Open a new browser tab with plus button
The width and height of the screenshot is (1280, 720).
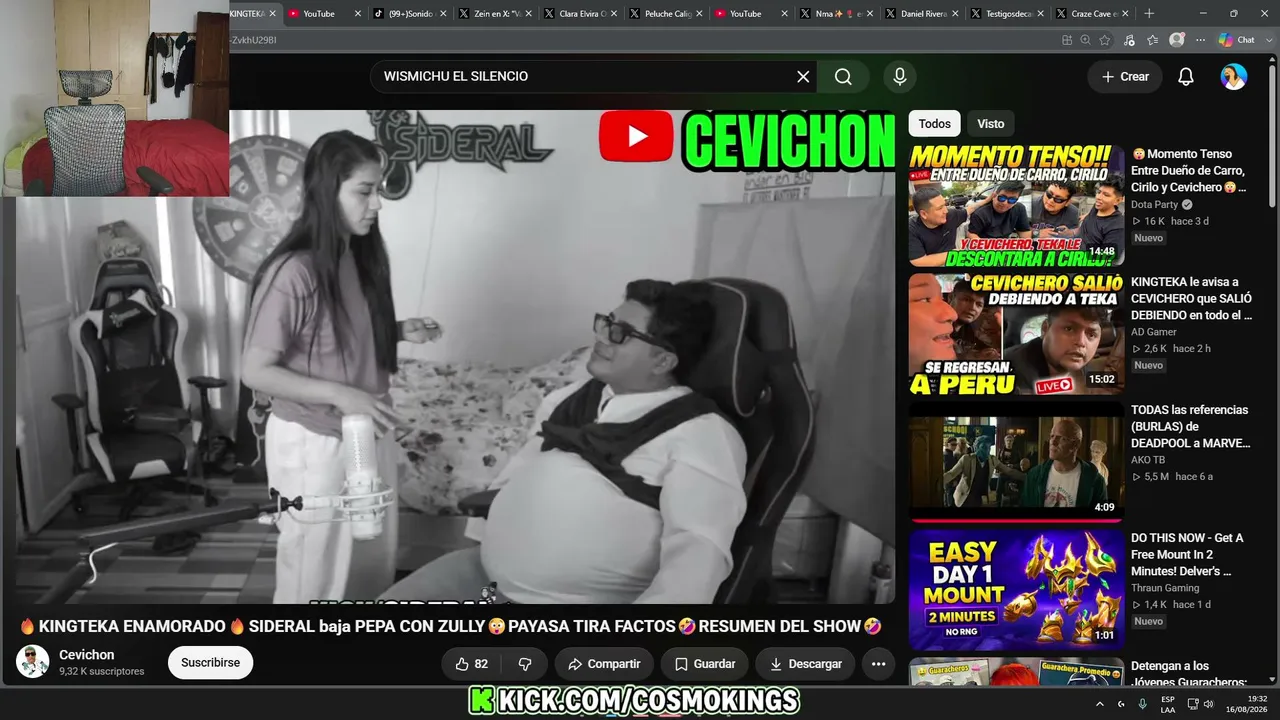1149,14
